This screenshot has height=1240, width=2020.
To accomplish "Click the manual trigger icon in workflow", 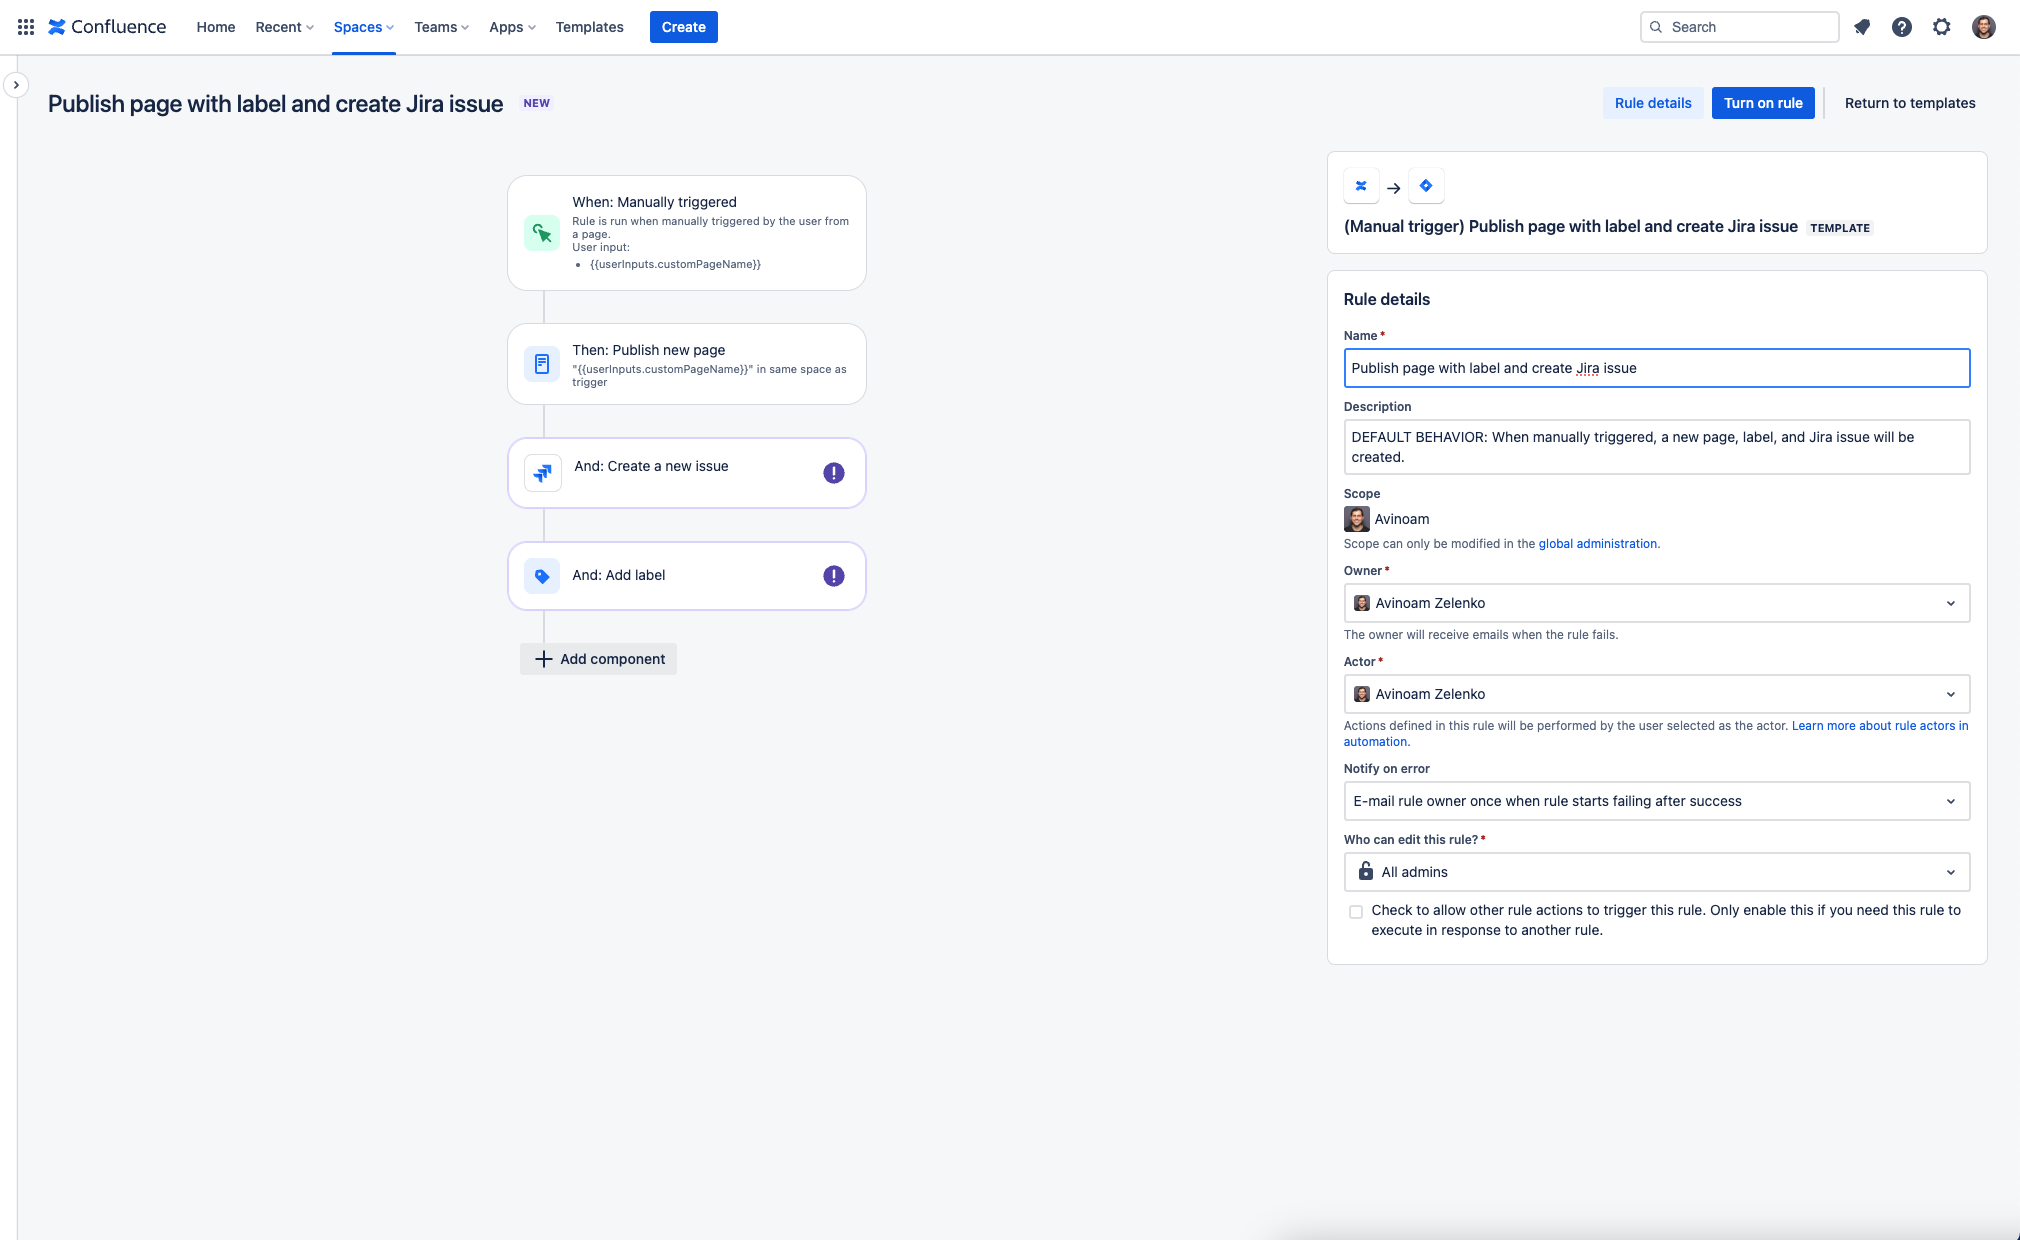I will (543, 230).
